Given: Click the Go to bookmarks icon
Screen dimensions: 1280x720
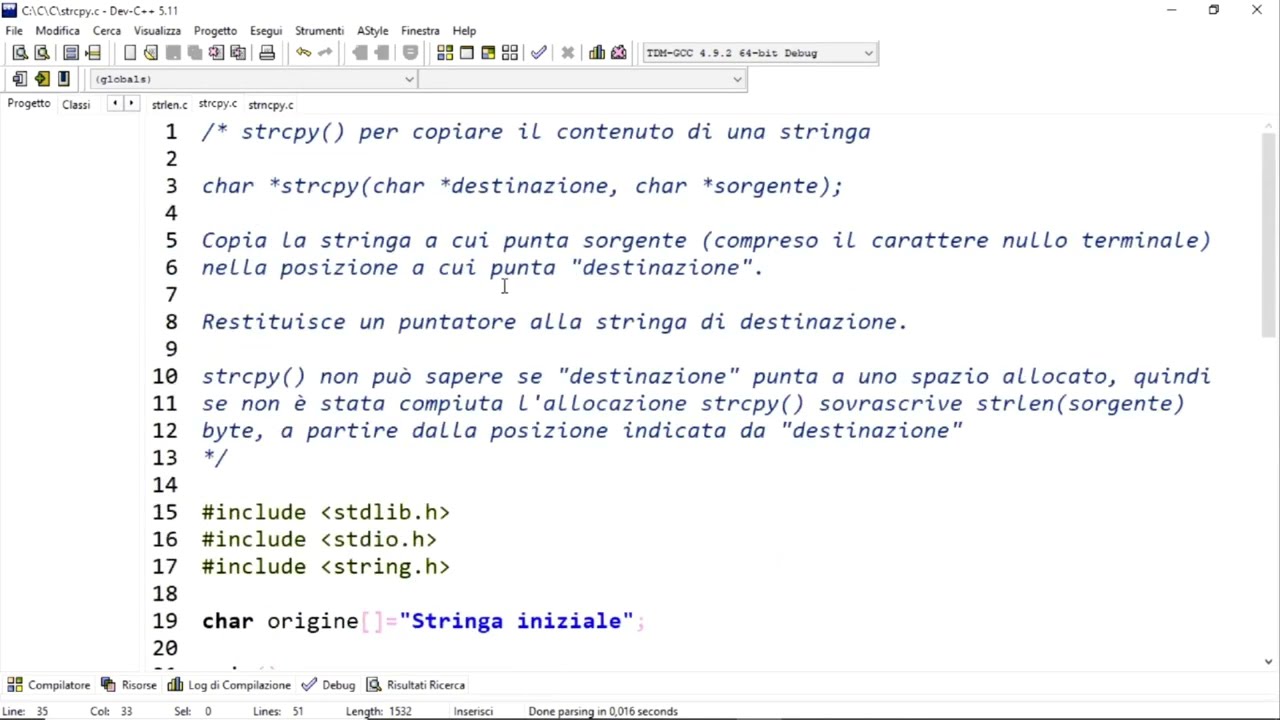Looking at the screenshot, I should [x=63, y=79].
